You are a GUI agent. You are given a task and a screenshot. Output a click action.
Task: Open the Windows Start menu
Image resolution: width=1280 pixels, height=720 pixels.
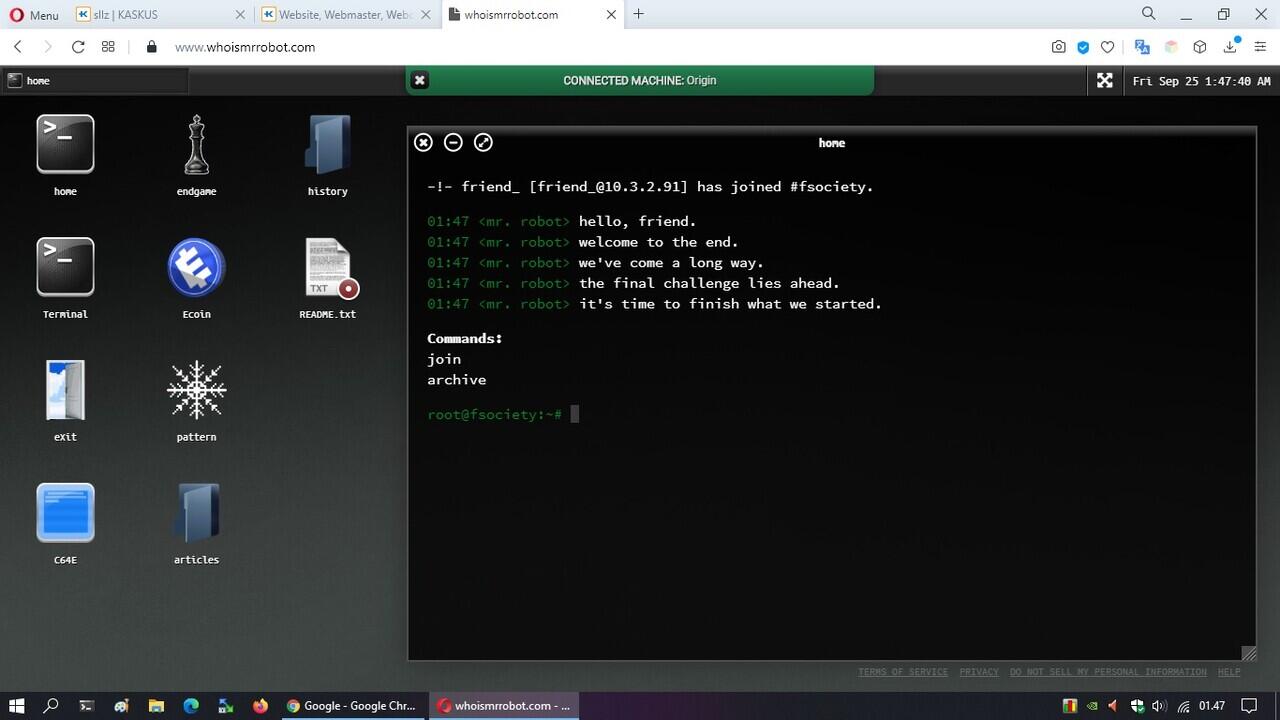tap(17, 705)
